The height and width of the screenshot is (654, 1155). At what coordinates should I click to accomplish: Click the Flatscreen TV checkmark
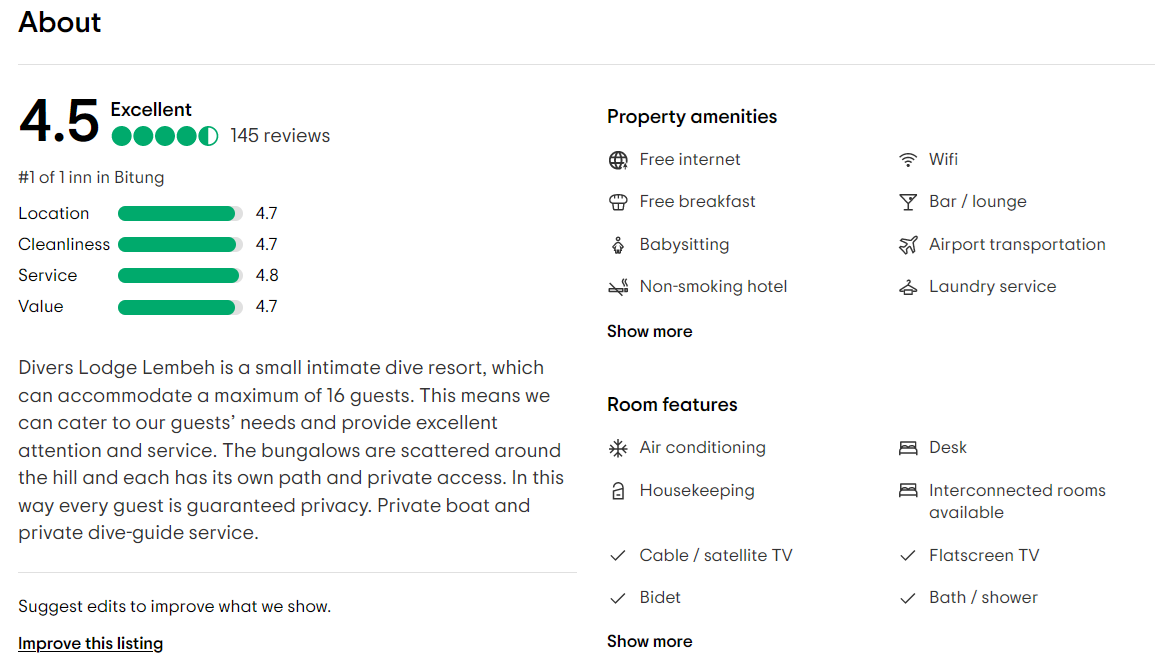pos(908,555)
